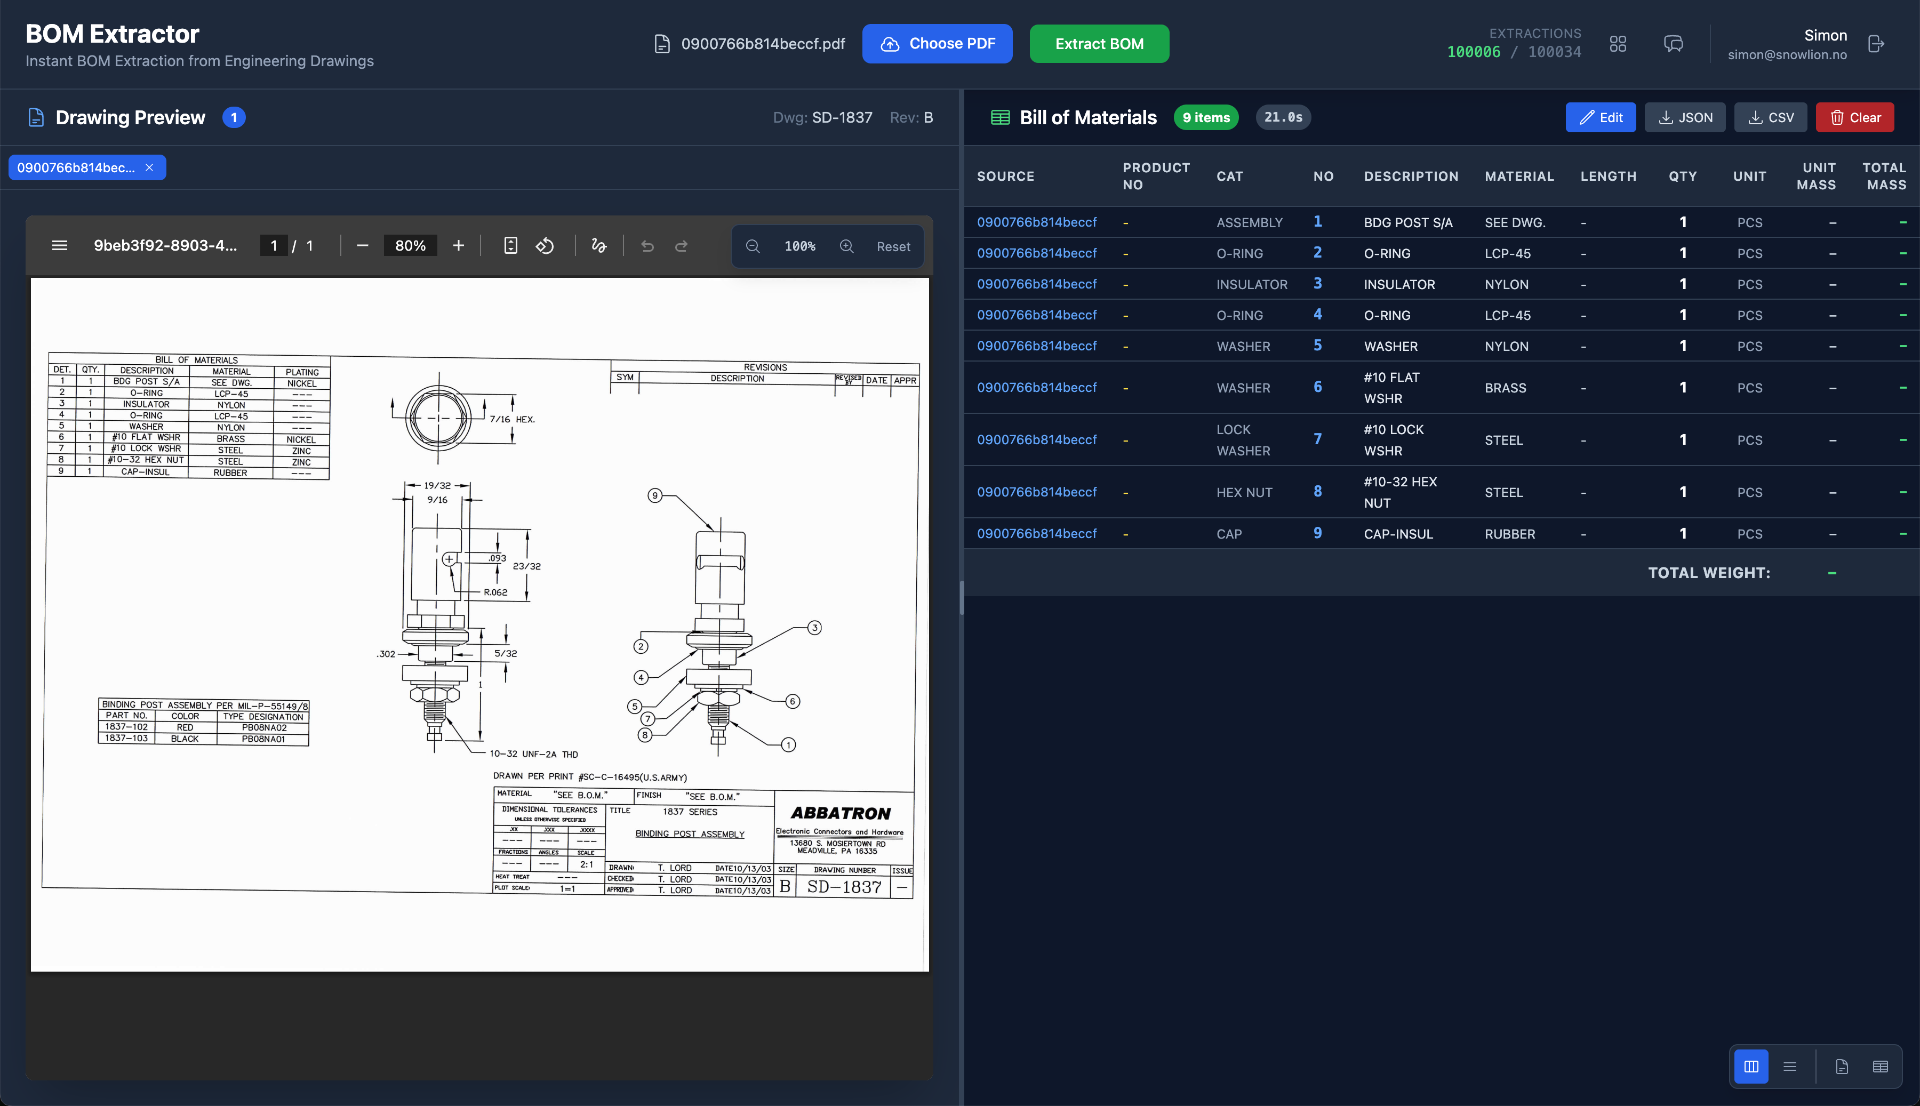Screen dimensions: 1920x1106
Task: Click the Choose PDF button
Action: [937, 44]
